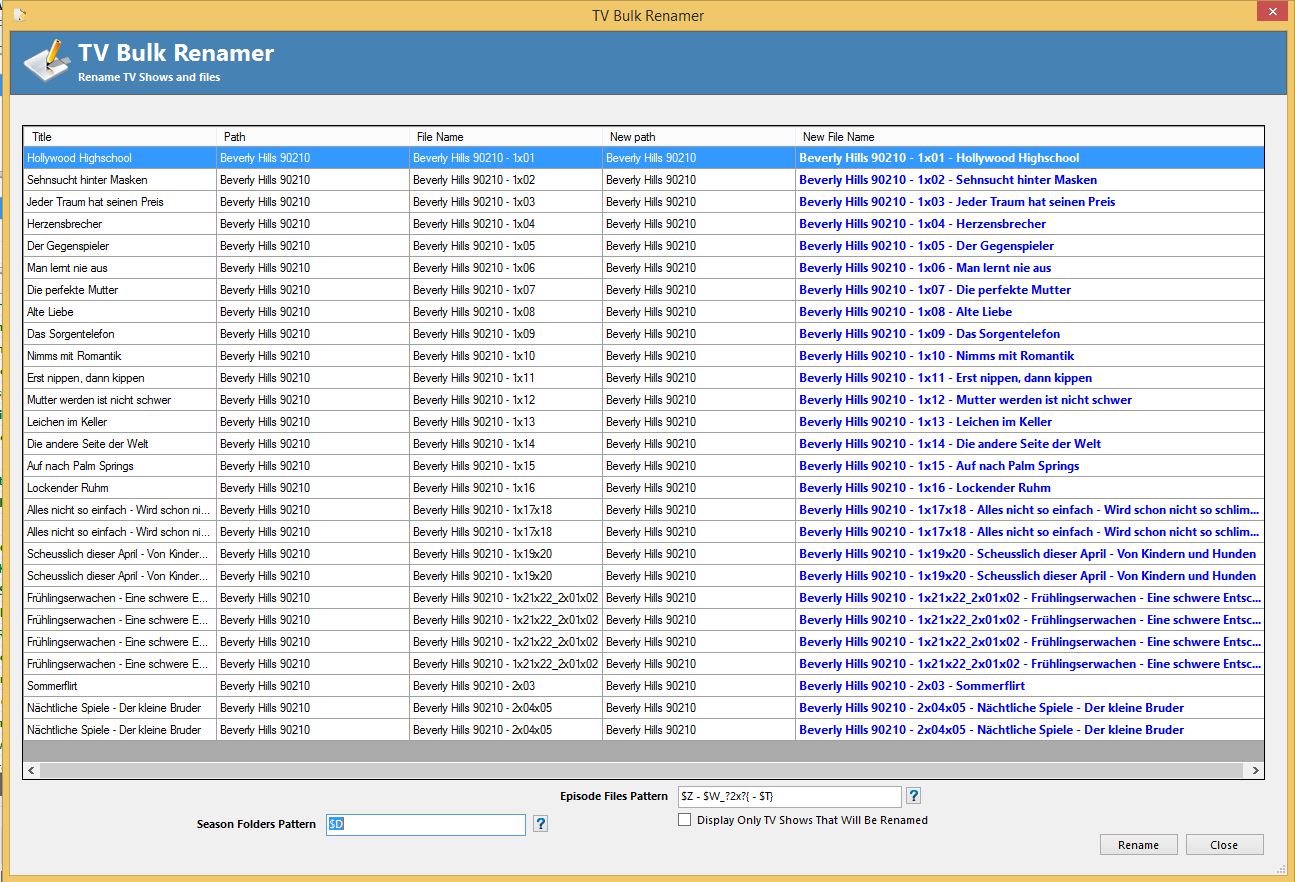Image resolution: width=1295 pixels, height=882 pixels.
Task: Select the 'Der Gegenspieler' title cell
Action: point(120,246)
